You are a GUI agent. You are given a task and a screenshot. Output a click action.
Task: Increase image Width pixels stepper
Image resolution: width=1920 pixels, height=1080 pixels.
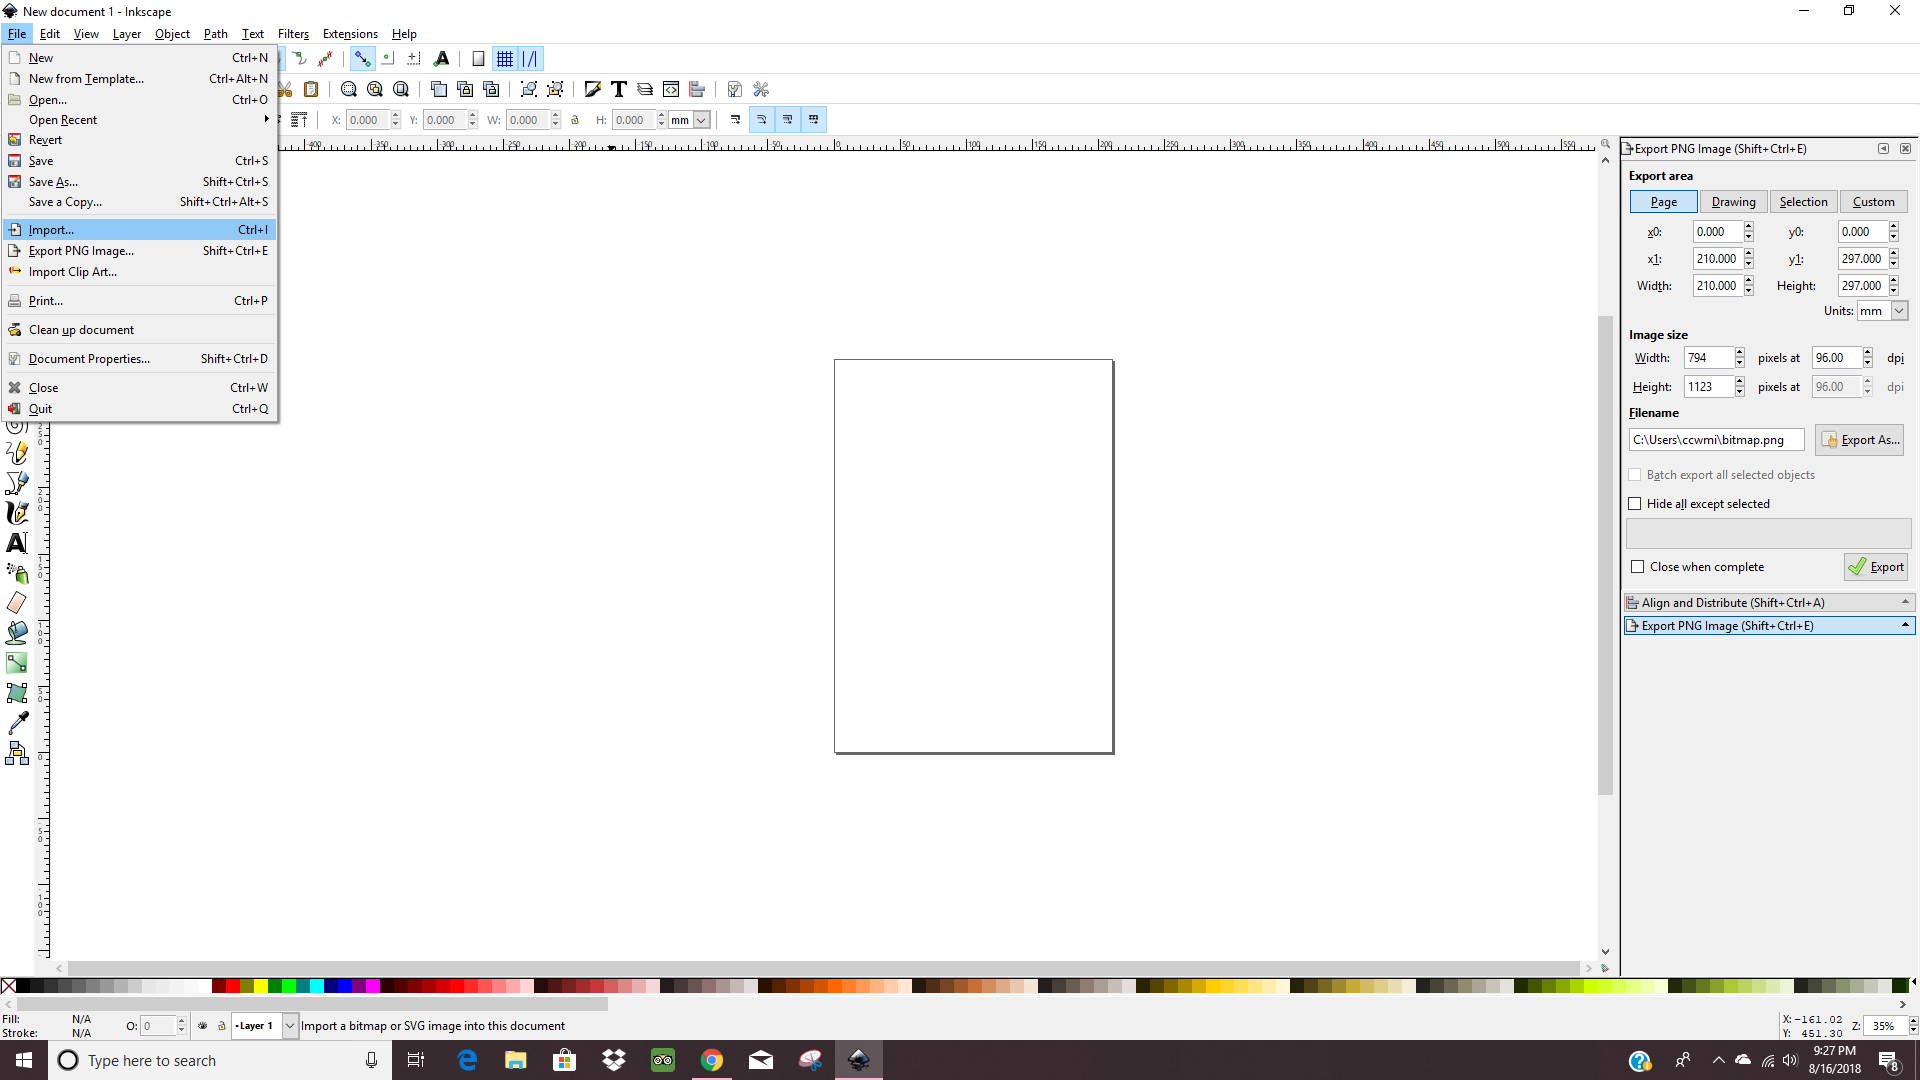click(1740, 353)
